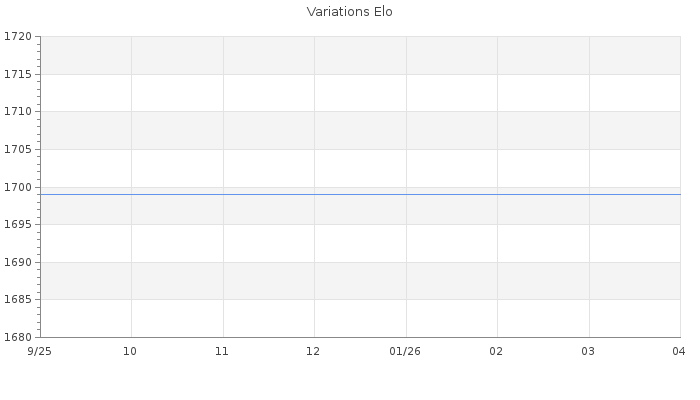Click month 03 on the x-axis
Viewport: 700px width, 400px height.
pyautogui.click(x=588, y=351)
